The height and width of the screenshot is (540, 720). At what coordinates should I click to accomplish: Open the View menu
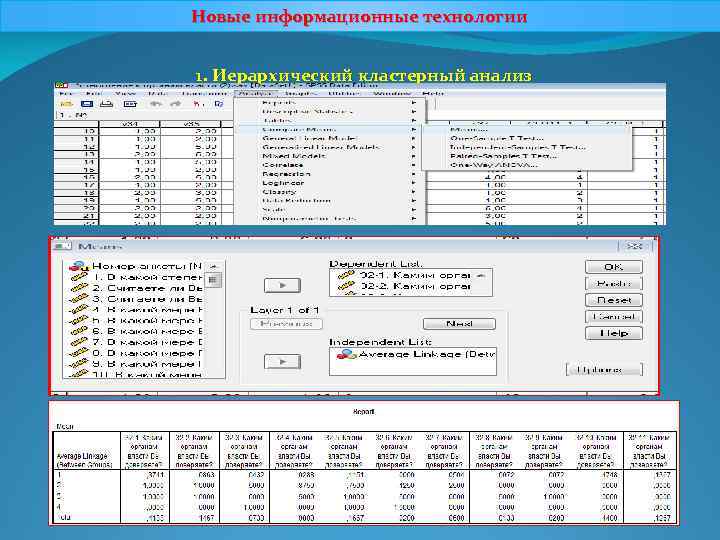[x=125, y=93]
